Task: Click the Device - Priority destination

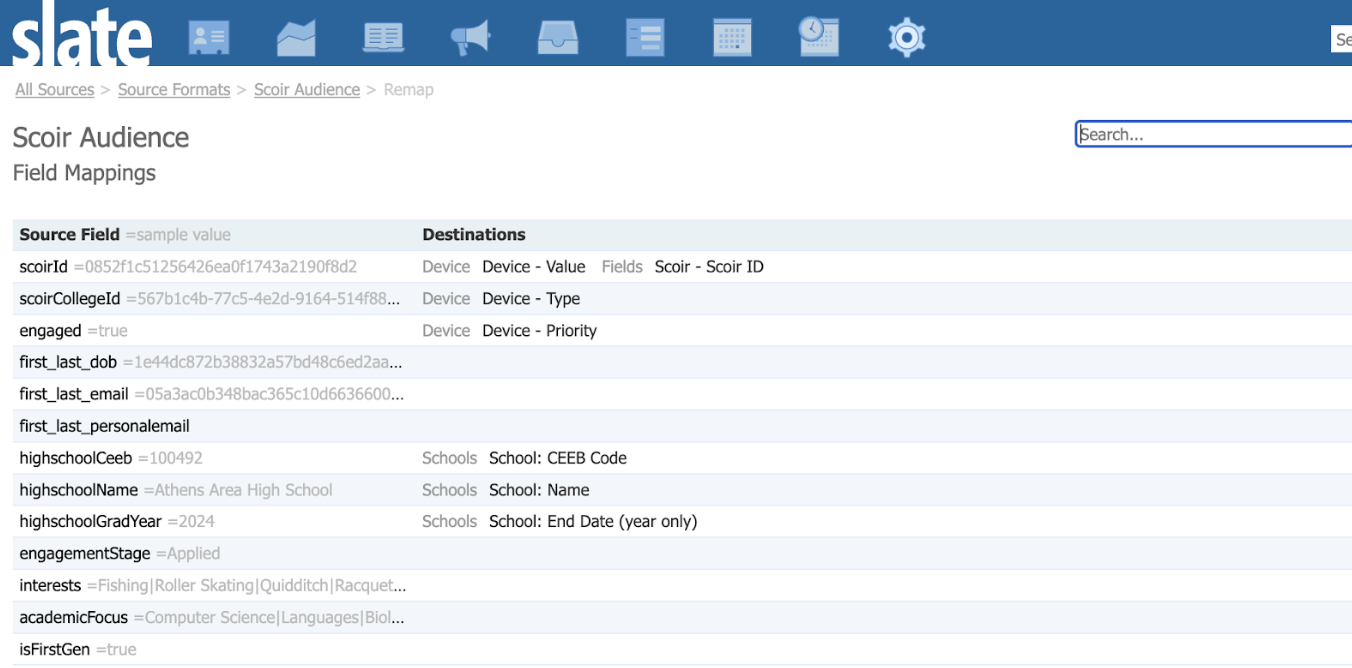Action: (x=539, y=331)
